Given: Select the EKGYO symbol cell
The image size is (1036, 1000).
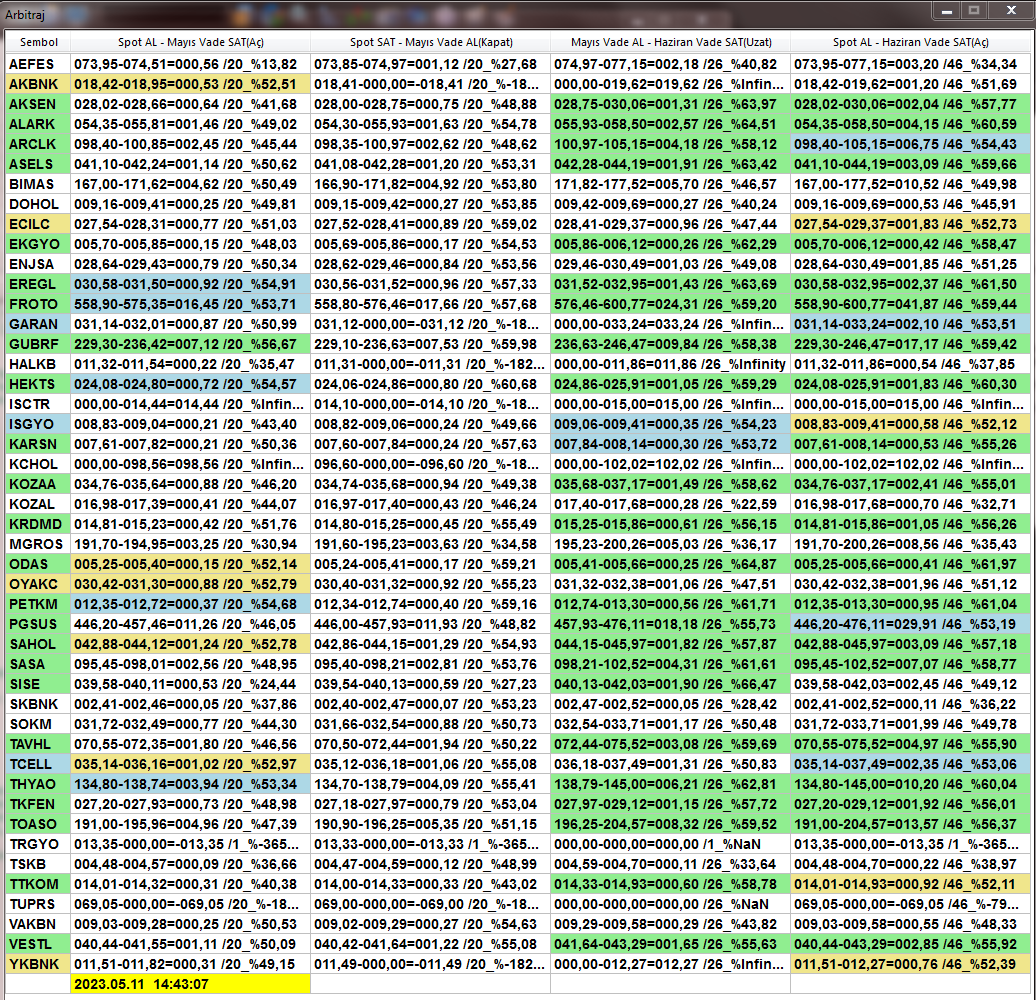Looking at the screenshot, I should (38, 244).
